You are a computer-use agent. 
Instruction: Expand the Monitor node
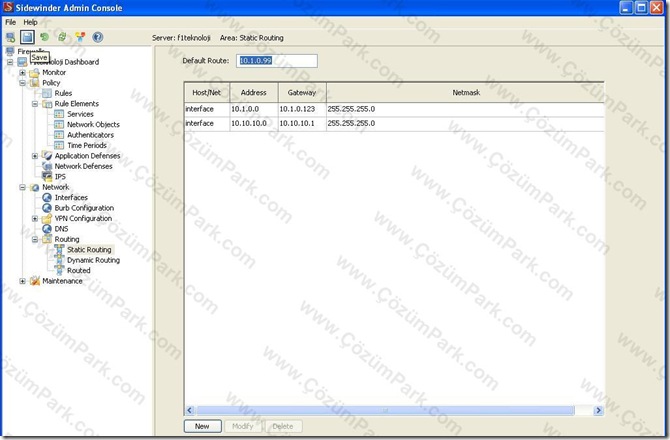22,73
